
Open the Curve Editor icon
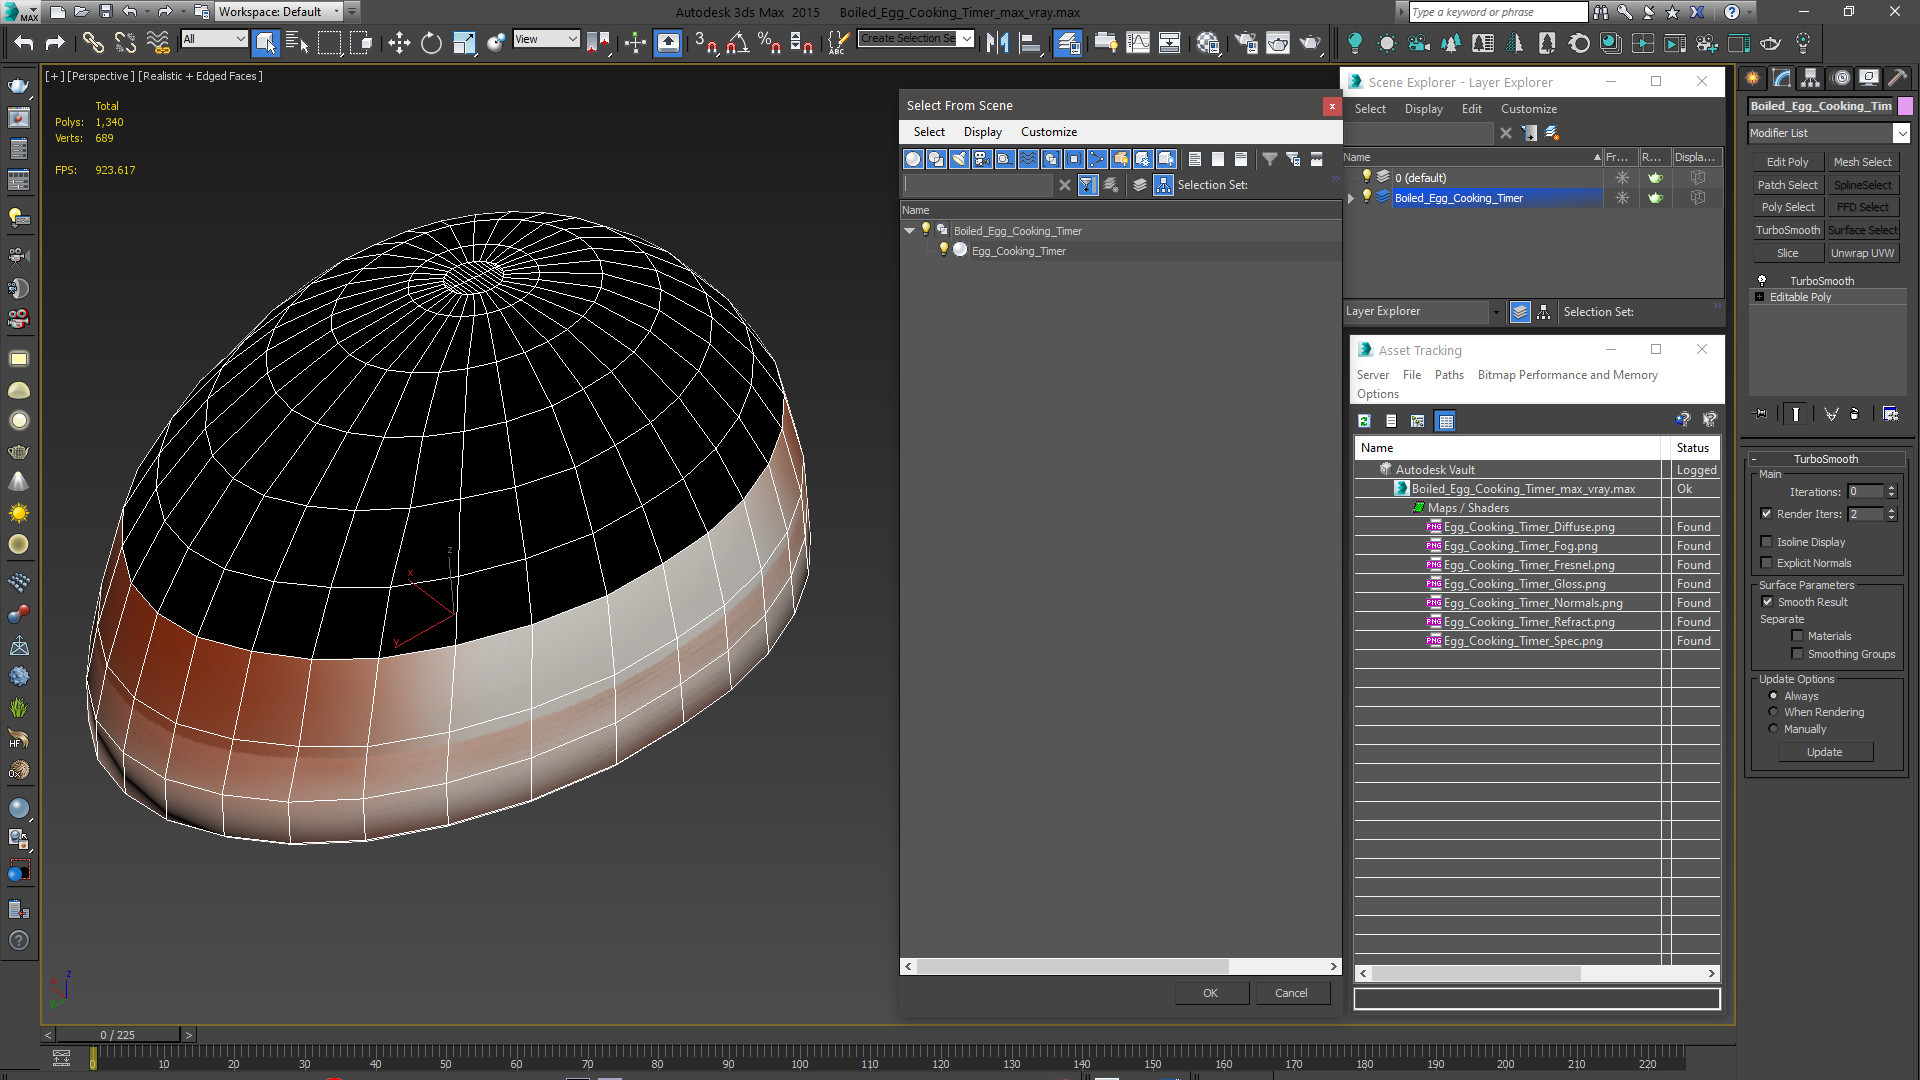click(1137, 42)
